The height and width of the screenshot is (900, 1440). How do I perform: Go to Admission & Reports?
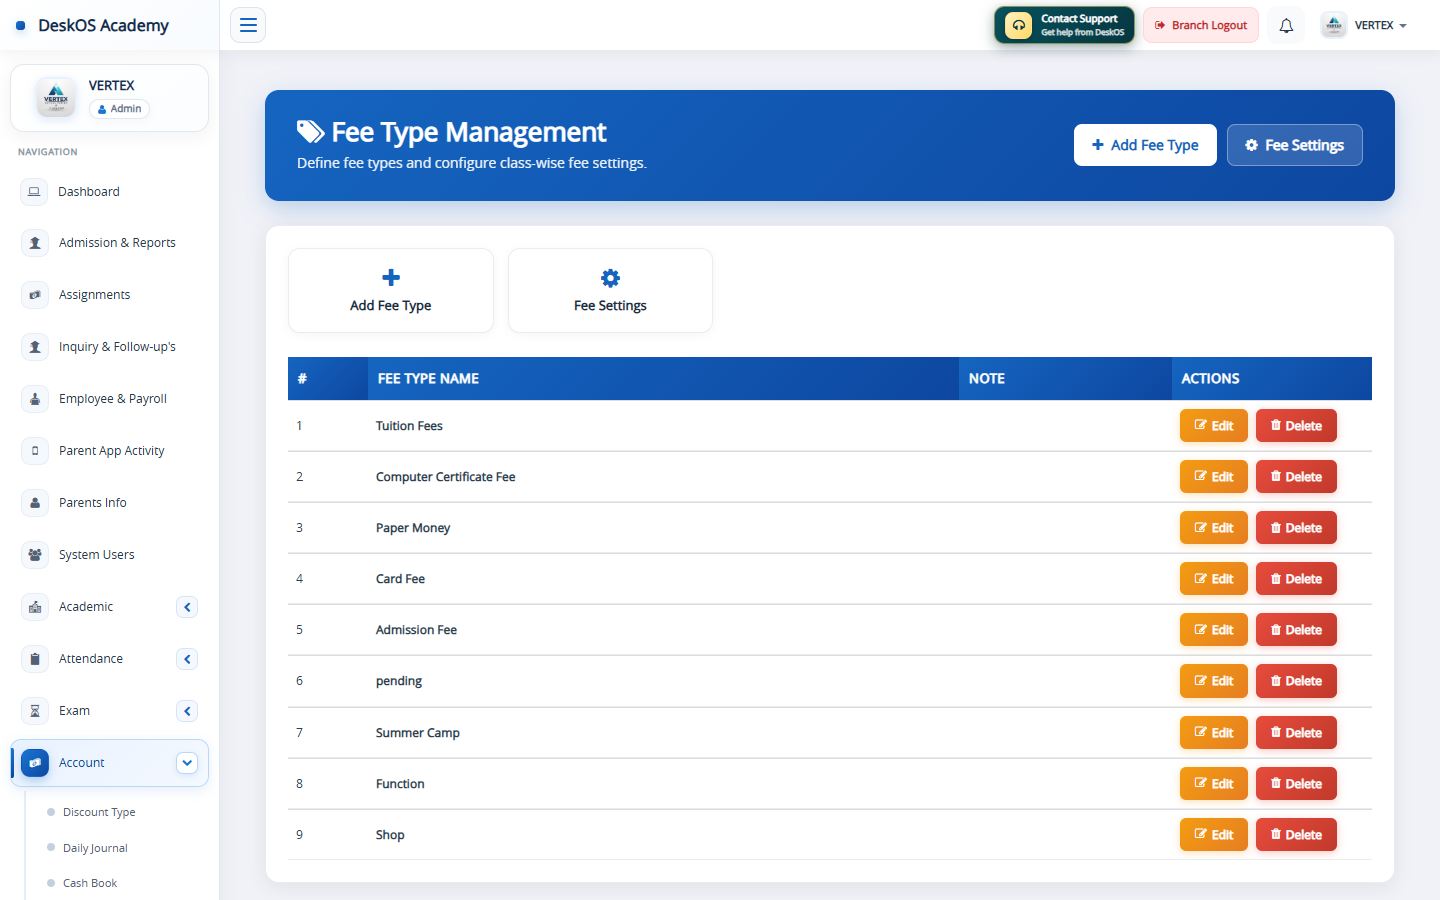click(x=109, y=243)
